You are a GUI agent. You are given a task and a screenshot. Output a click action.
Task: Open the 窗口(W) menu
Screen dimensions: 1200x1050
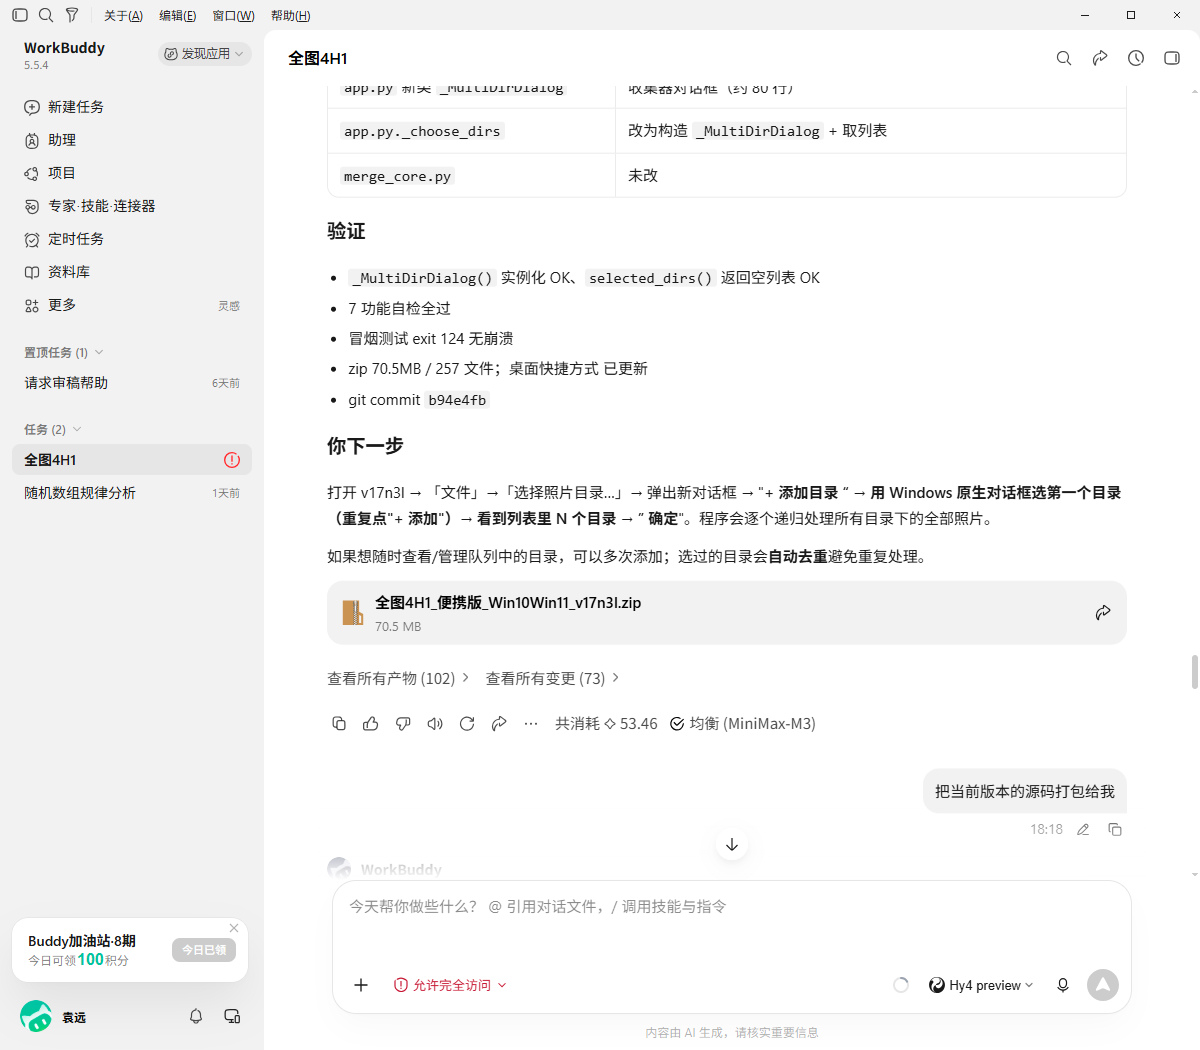233,15
